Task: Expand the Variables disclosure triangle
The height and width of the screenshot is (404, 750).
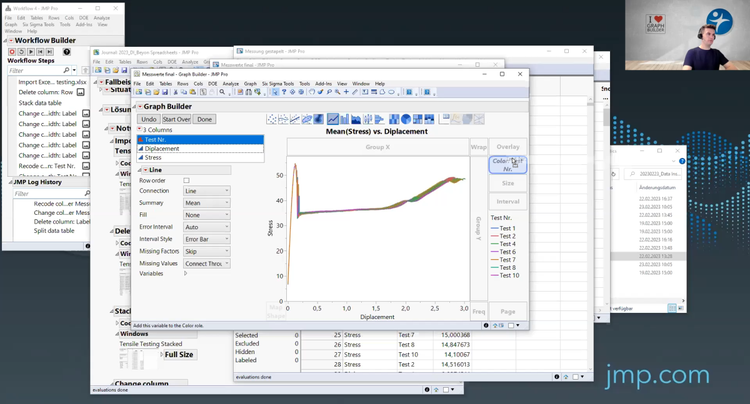Action: [185, 273]
